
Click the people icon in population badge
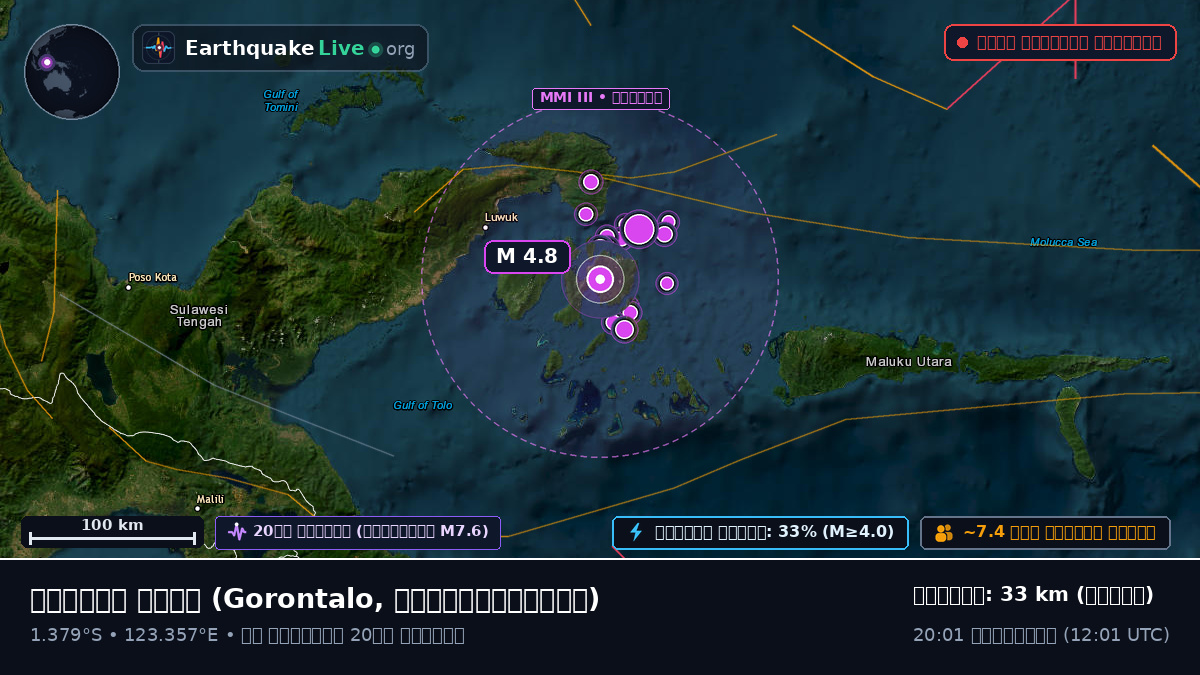coord(943,533)
